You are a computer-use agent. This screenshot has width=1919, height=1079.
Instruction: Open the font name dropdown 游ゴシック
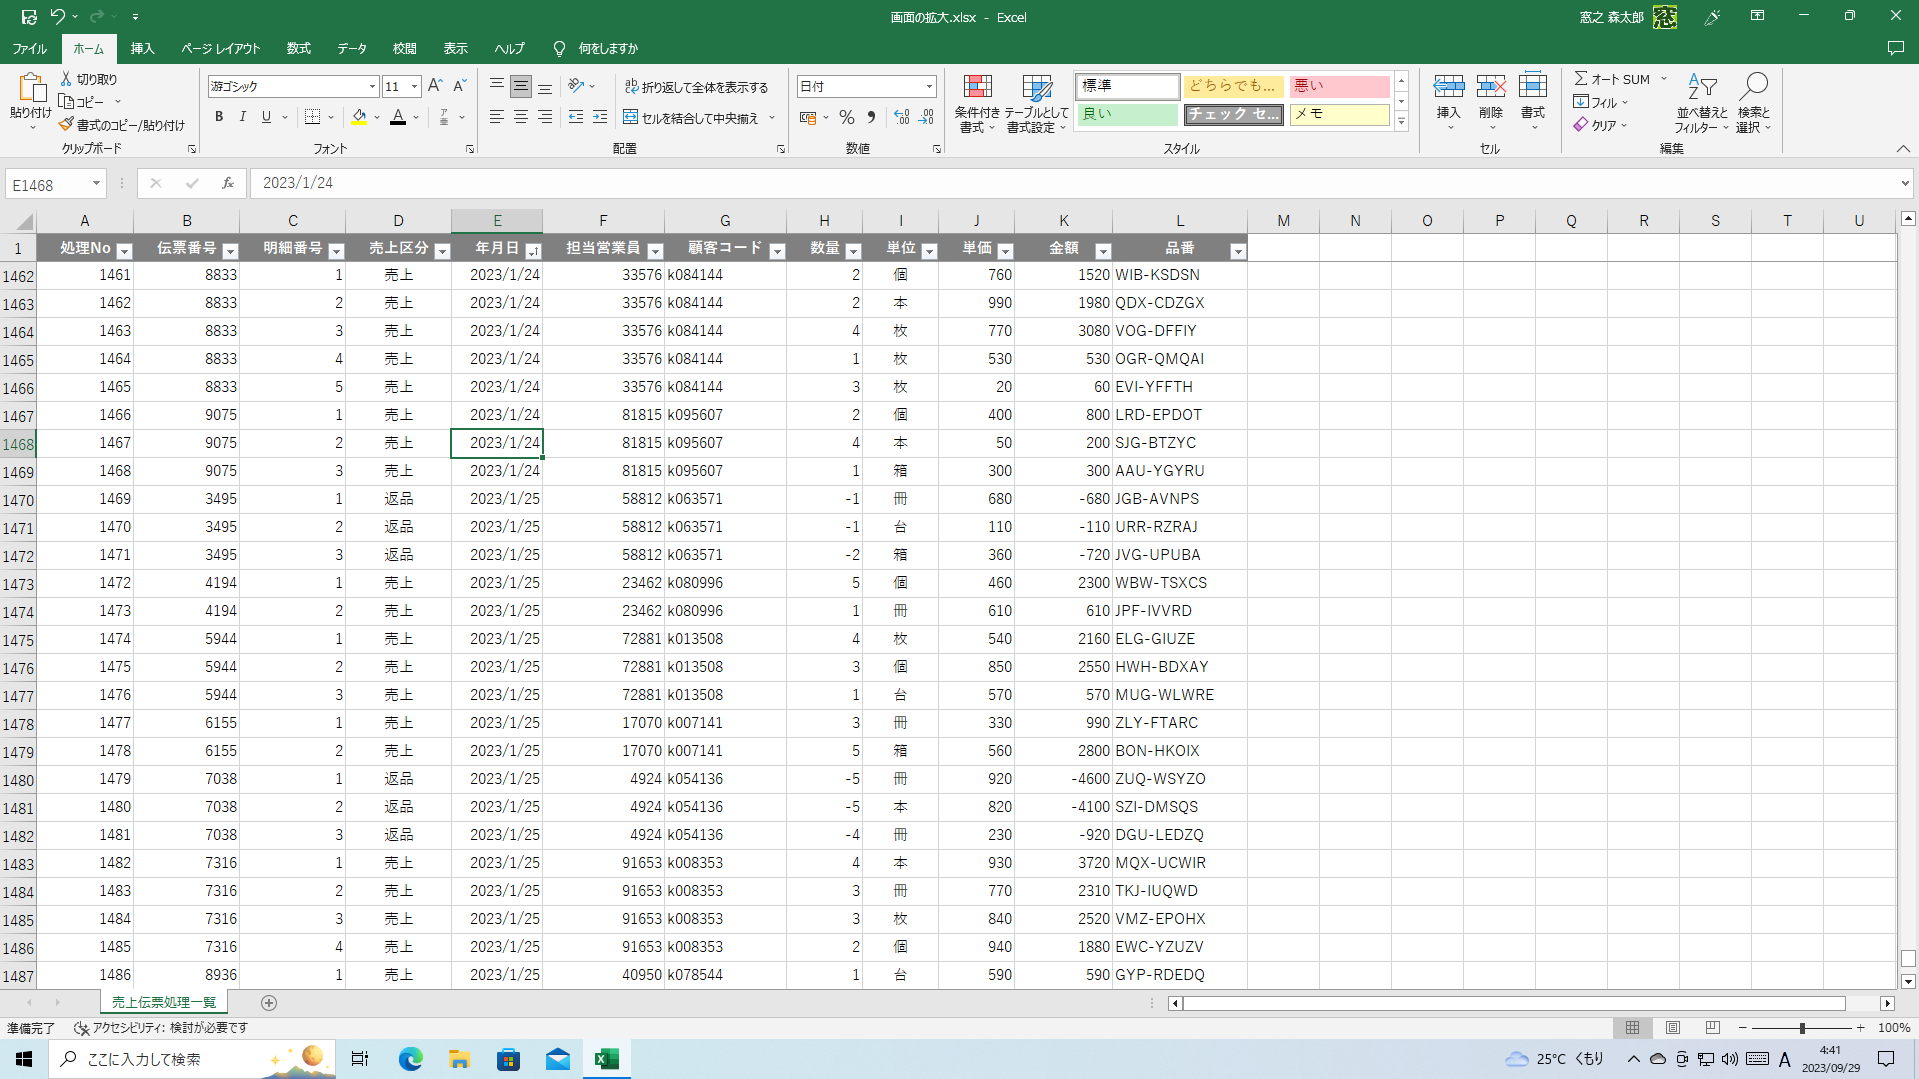(x=372, y=86)
